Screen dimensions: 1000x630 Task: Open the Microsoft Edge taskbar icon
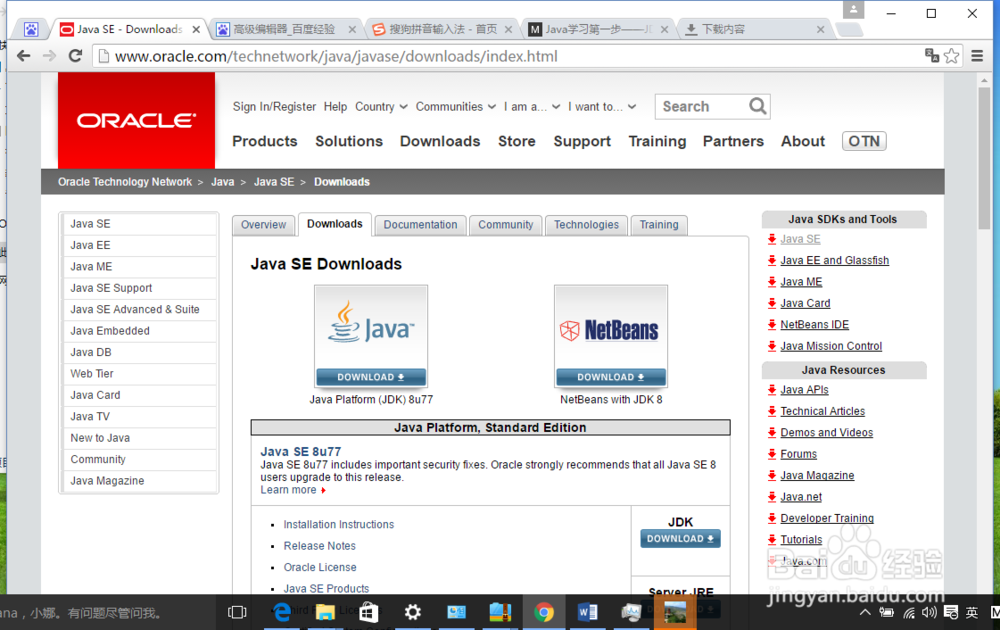pyautogui.click(x=282, y=612)
